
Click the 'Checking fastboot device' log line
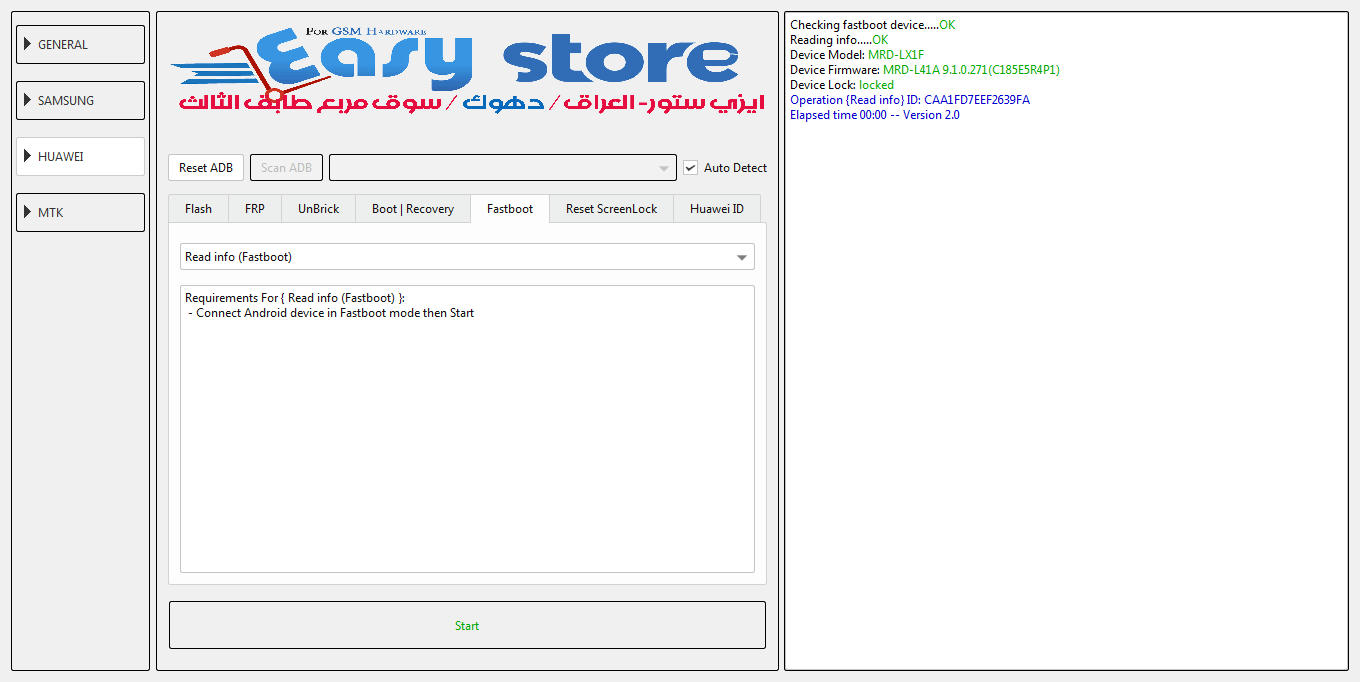pyautogui.click(x=873, y=25)
